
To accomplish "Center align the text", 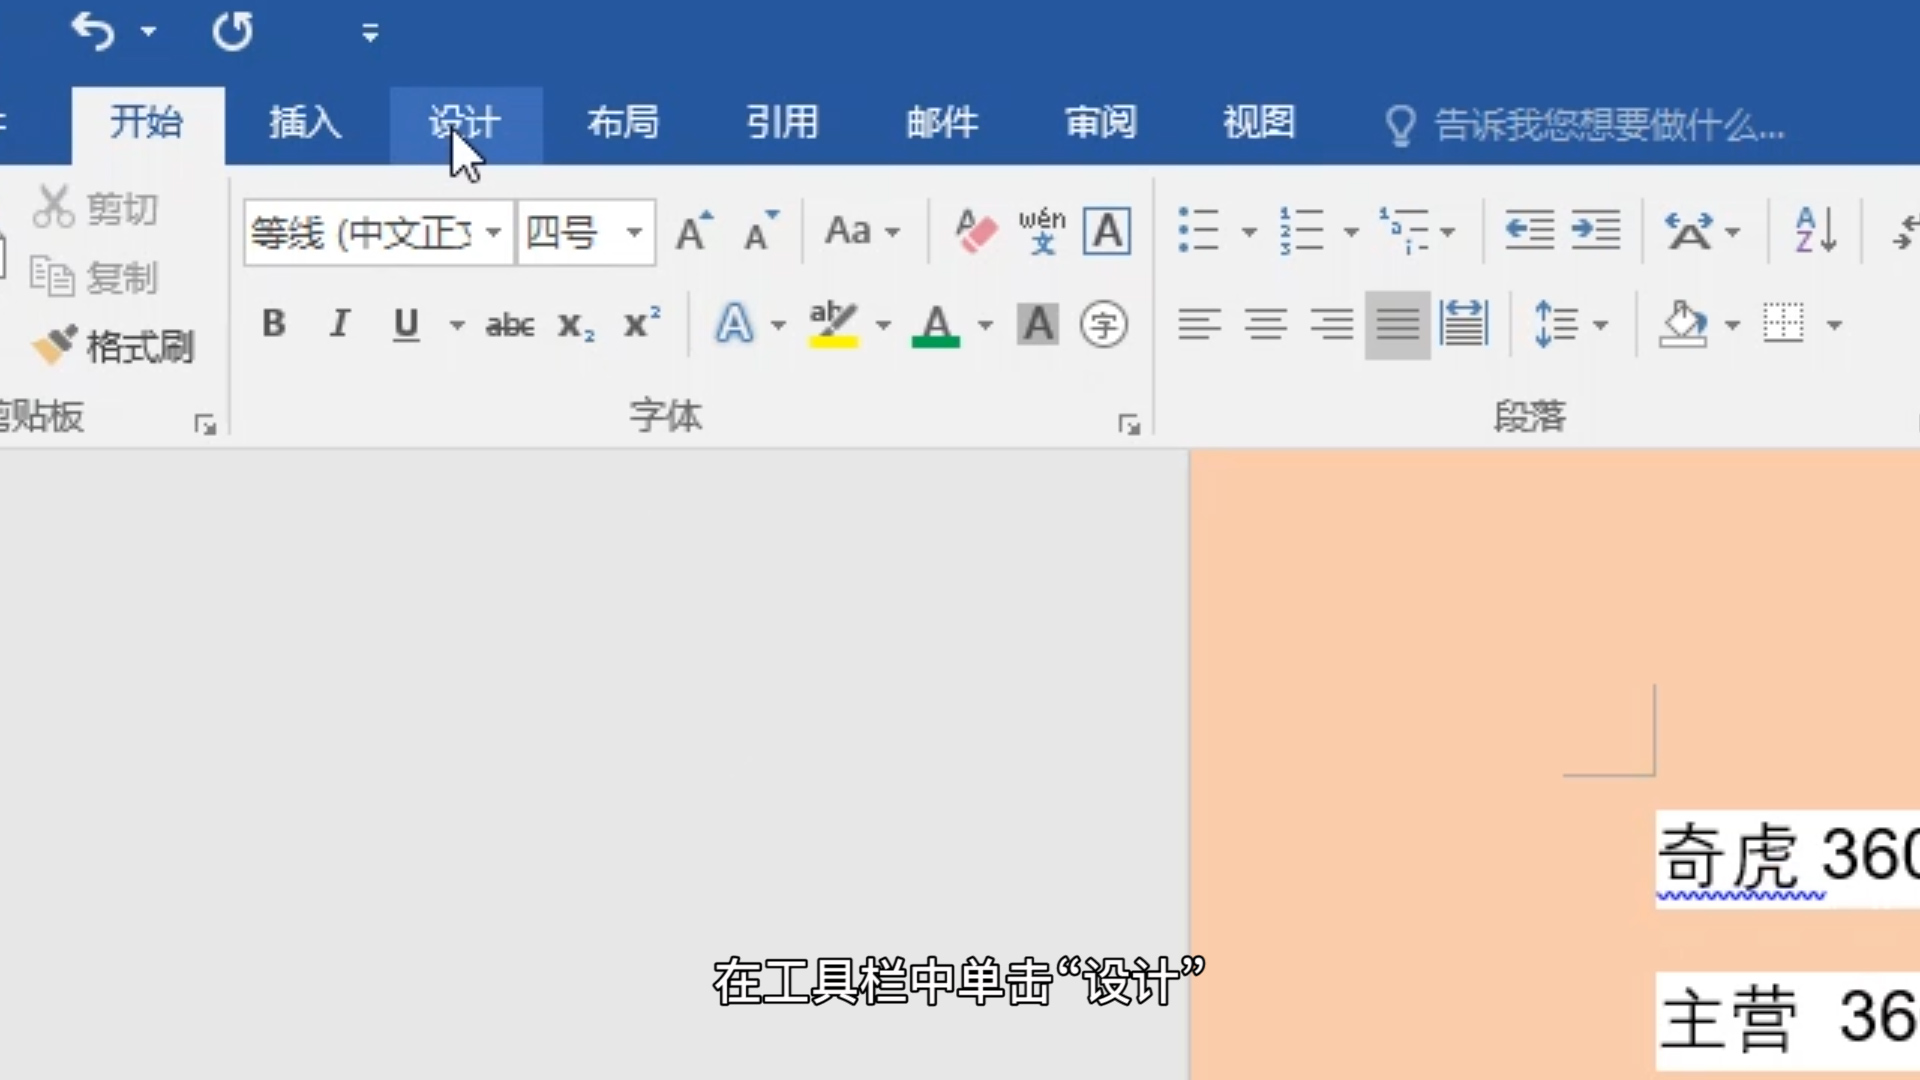I will click(1266, 324).
